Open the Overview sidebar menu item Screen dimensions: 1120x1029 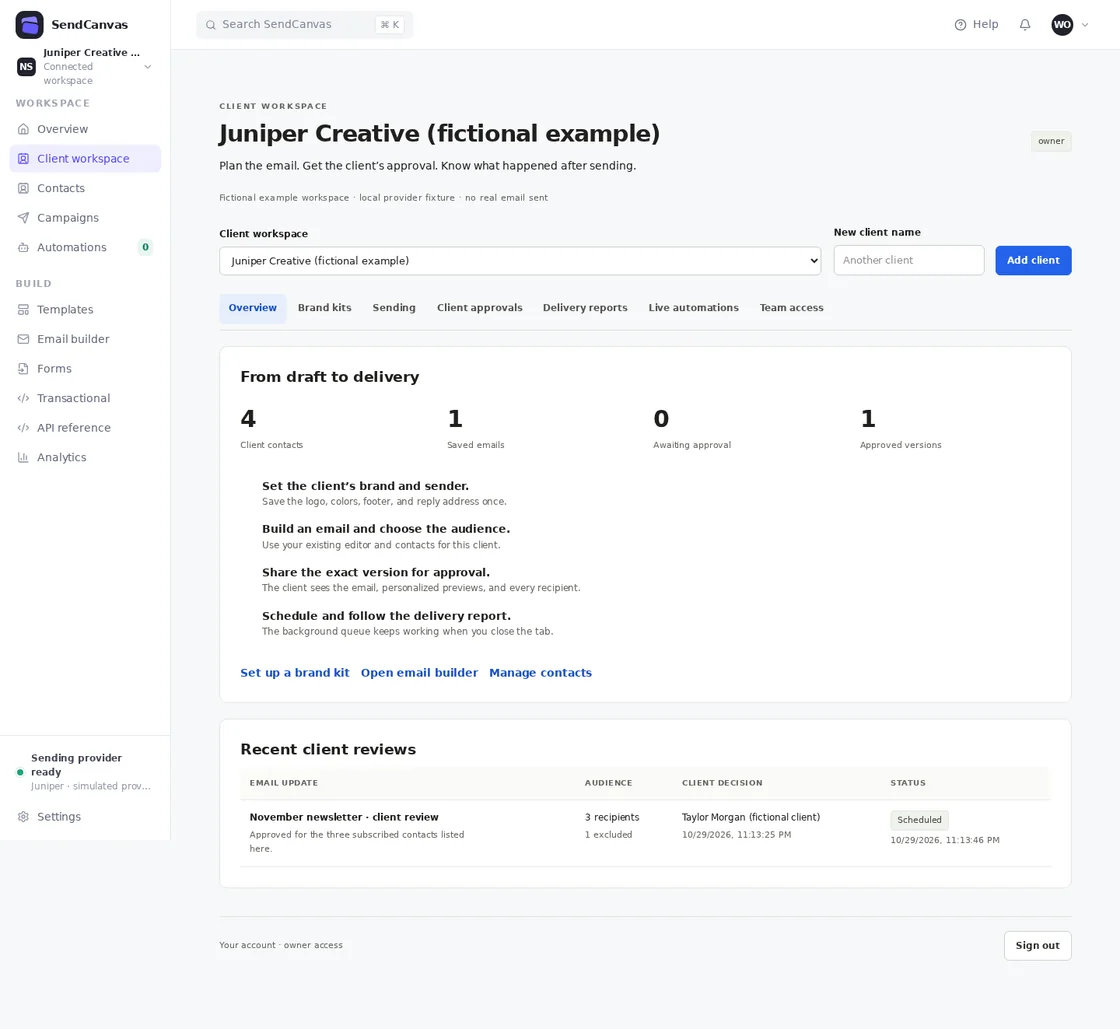coord(85,129)
